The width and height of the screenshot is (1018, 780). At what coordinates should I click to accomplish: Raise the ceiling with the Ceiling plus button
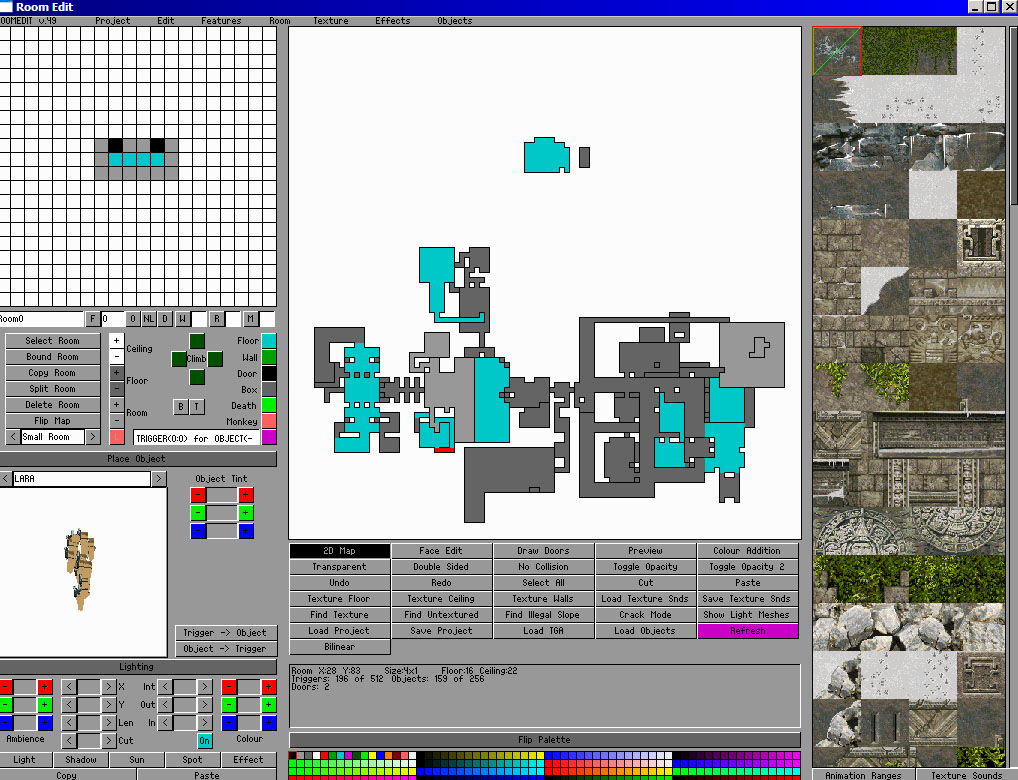click(117, 340)
